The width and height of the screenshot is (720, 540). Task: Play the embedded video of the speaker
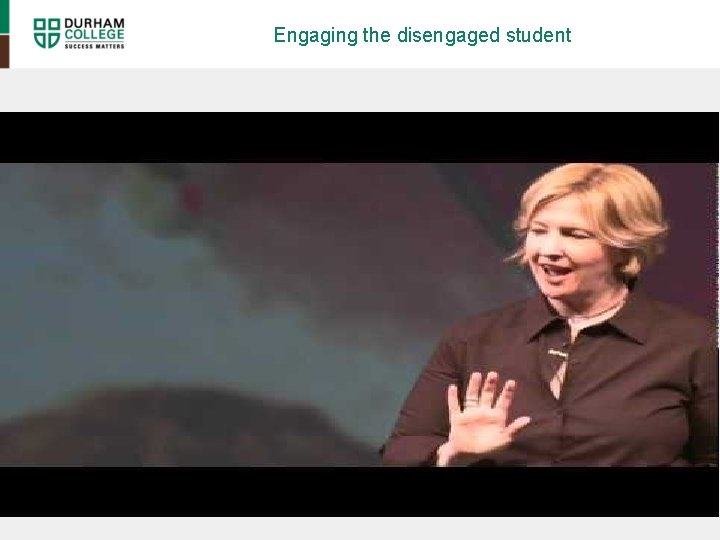coord(360,315)
